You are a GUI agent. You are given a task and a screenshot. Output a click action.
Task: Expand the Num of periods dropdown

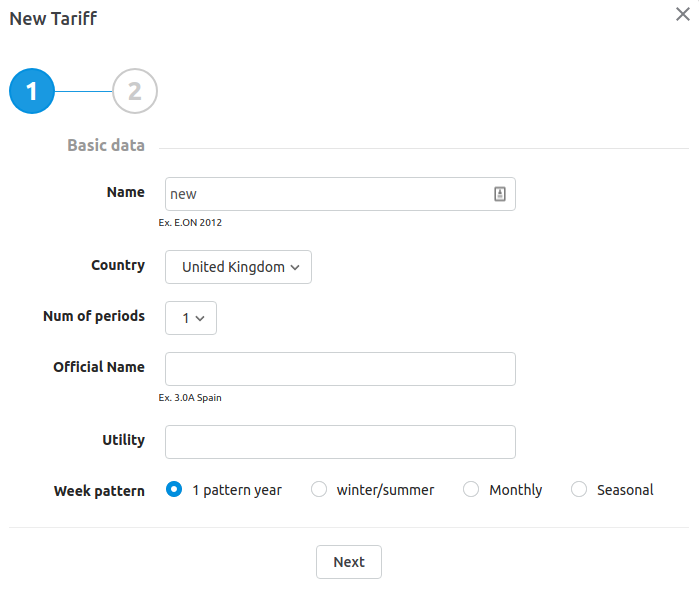[191, 318]
